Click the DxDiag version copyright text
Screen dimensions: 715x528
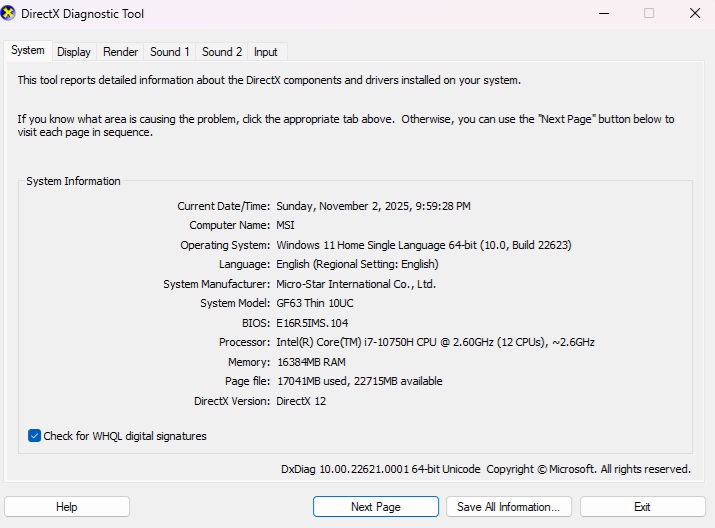pos(486,469)
